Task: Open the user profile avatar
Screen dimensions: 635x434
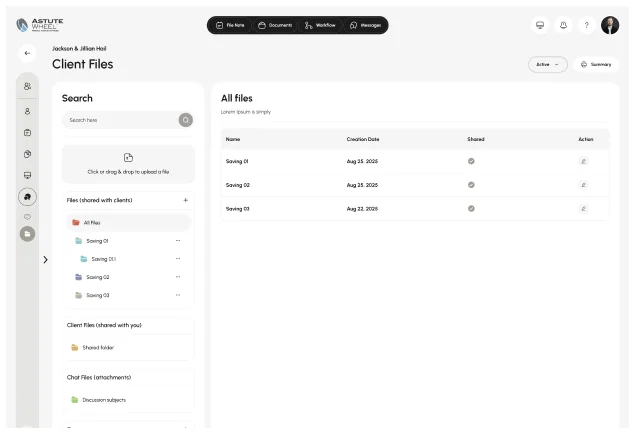Action: 610,25
